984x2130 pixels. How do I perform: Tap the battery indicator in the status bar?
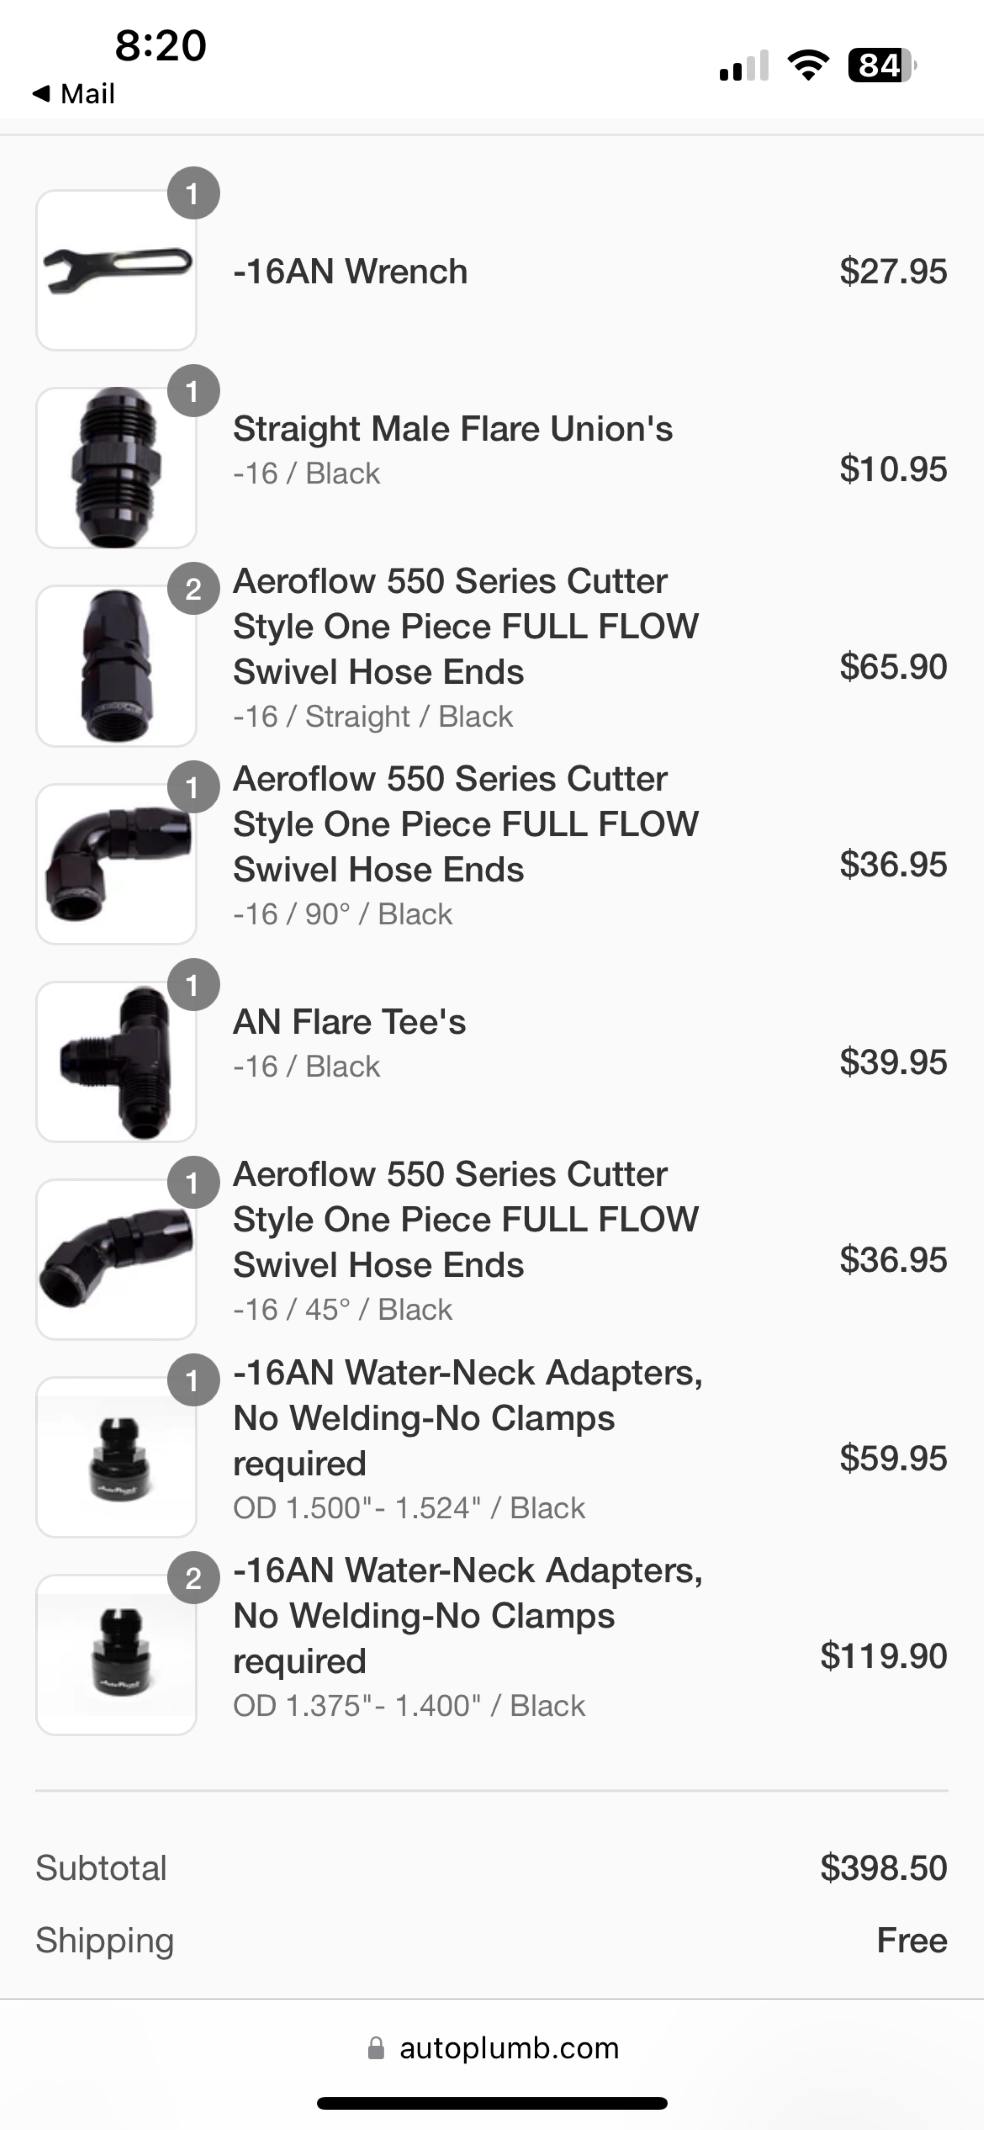tap(881, 66)
